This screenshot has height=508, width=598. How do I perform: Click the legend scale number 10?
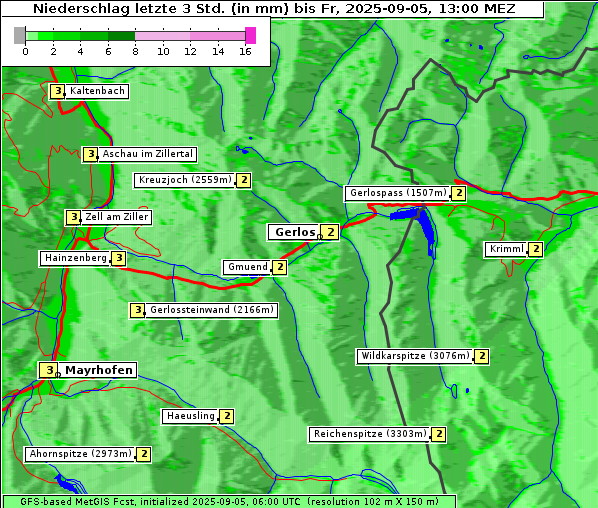(x=163, y=51)
